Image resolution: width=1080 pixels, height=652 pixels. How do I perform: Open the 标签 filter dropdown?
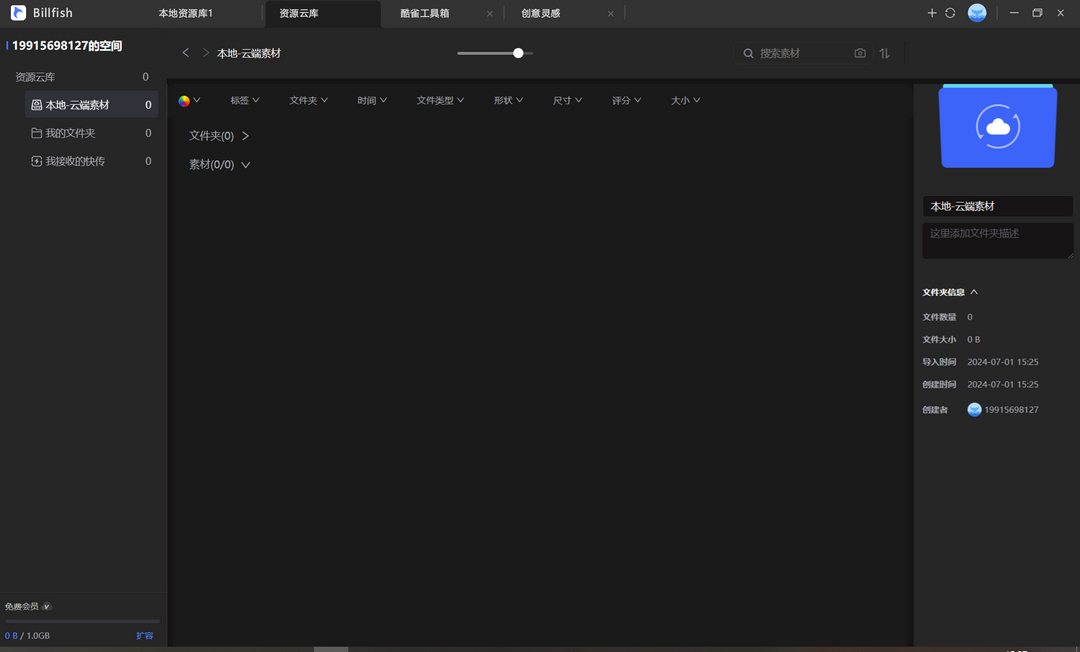pyautogui.click(x=243, y=100)
